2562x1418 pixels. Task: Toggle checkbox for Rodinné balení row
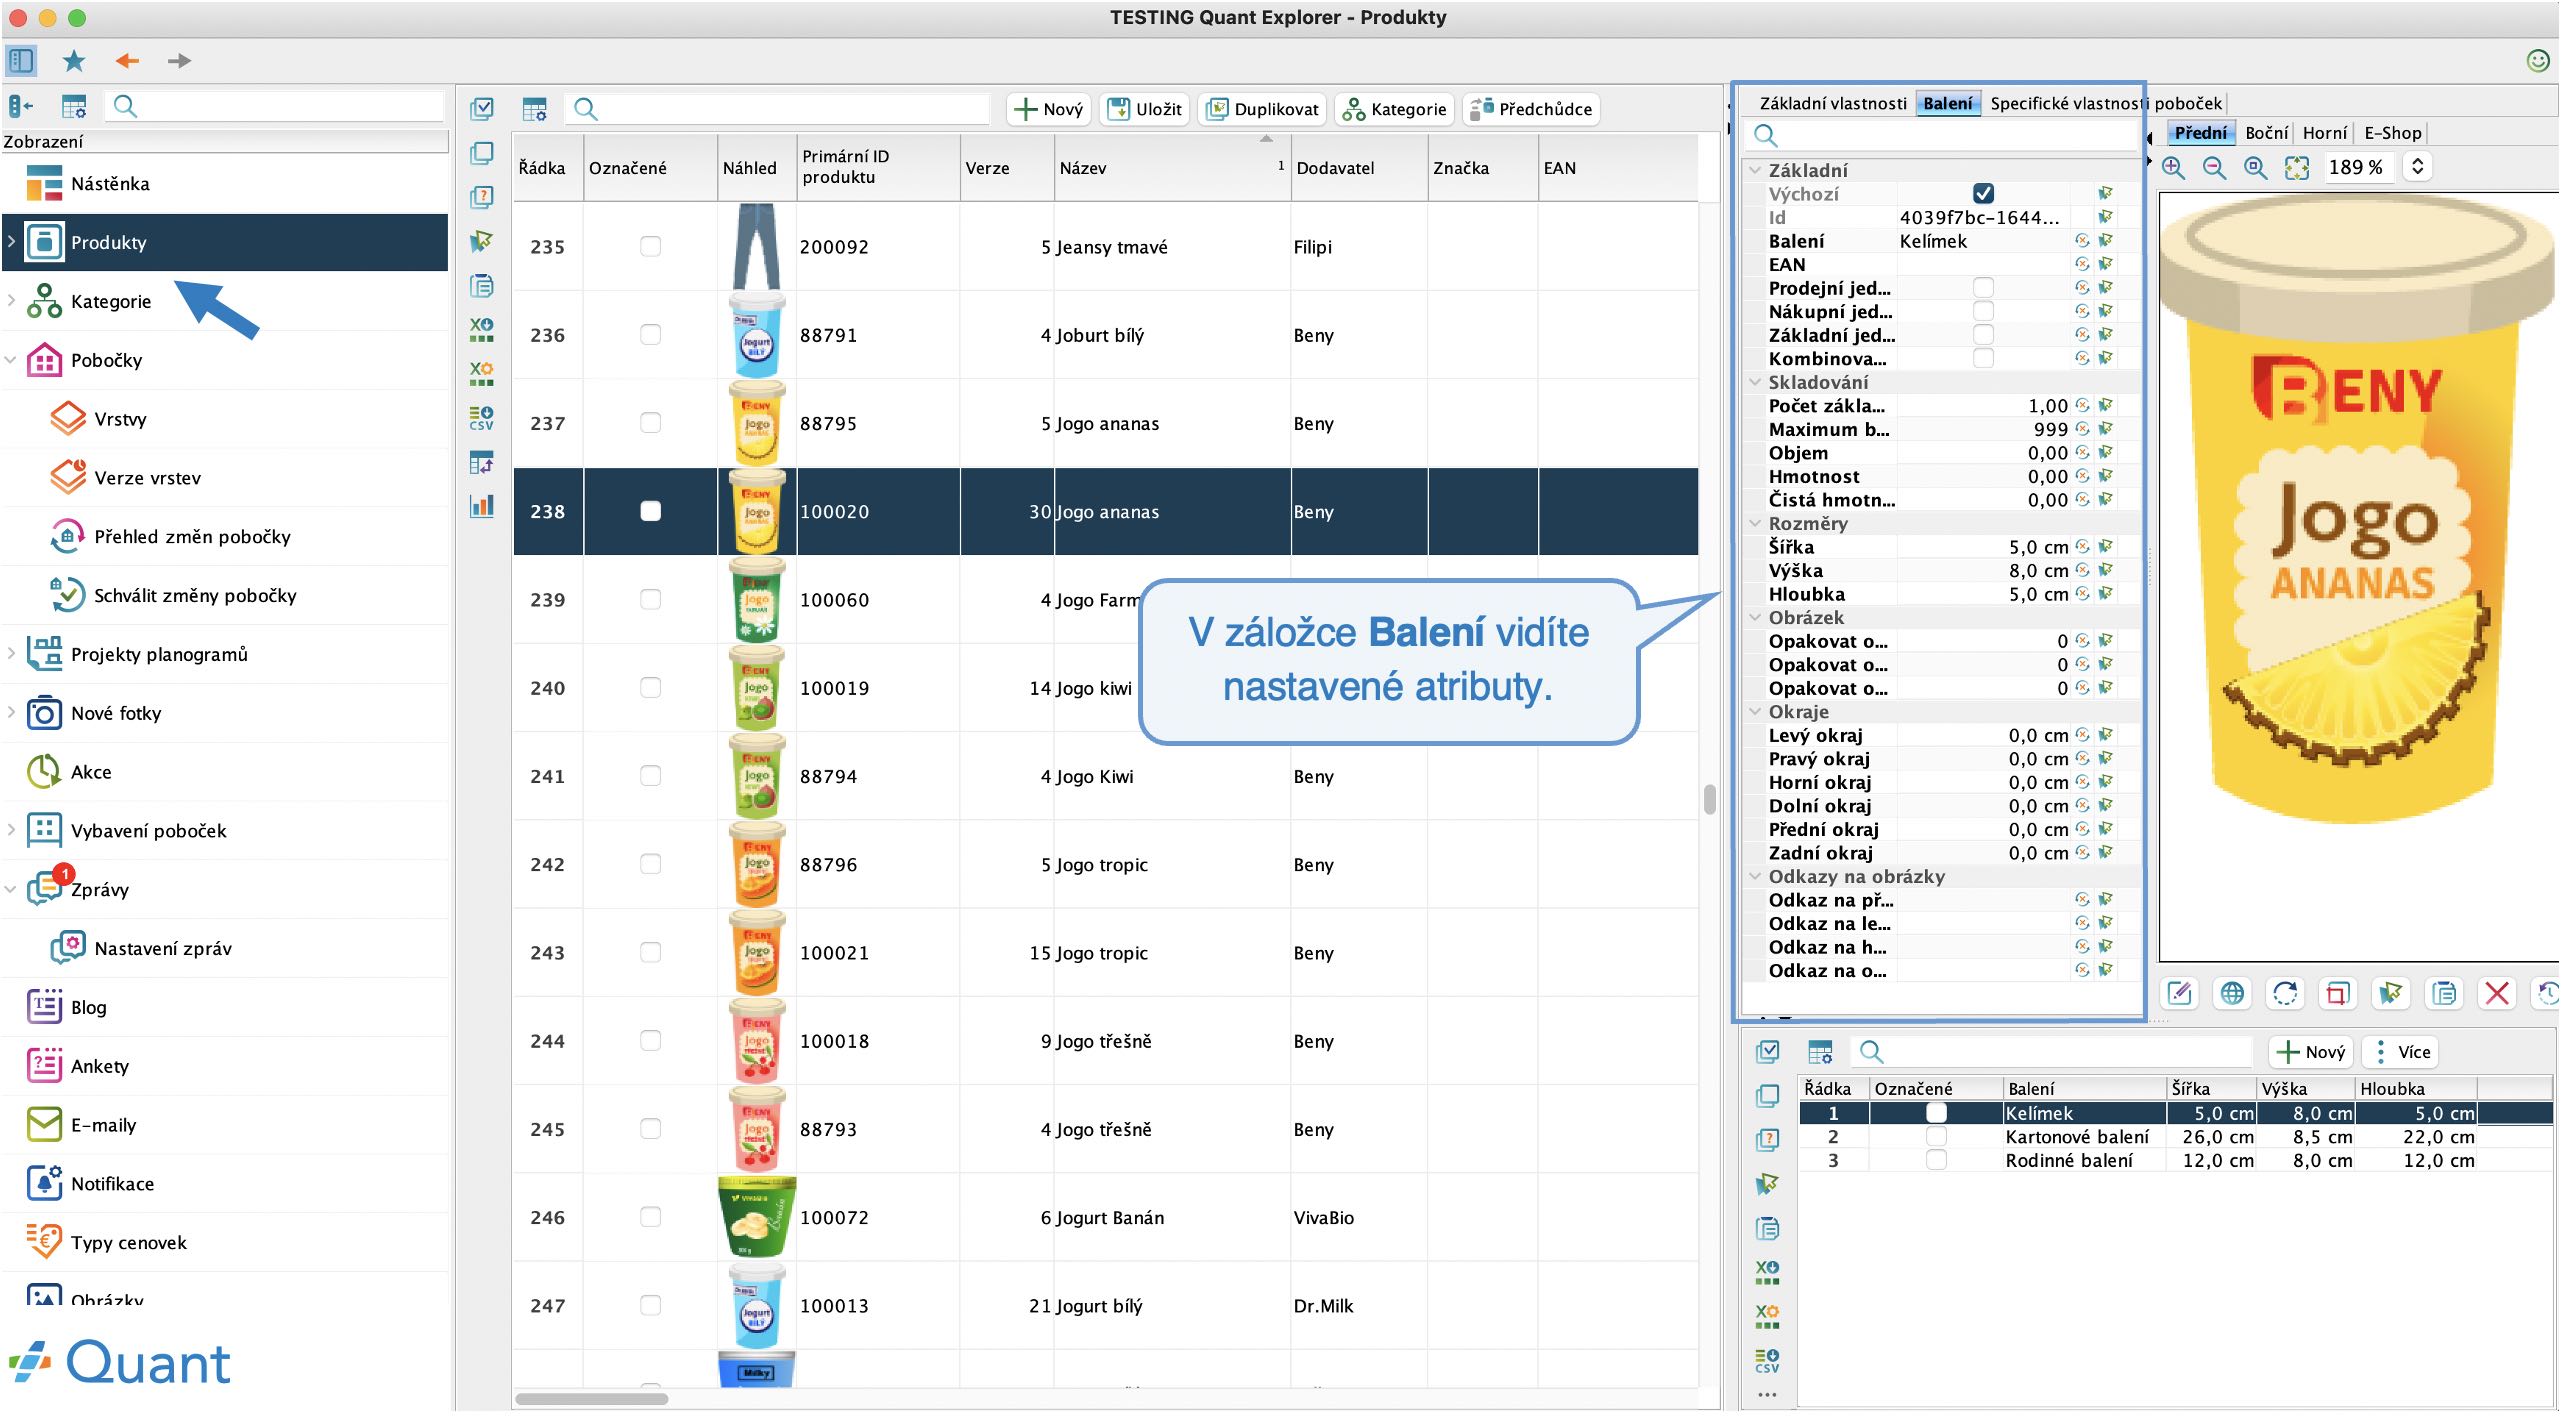click(1937, 1161)
